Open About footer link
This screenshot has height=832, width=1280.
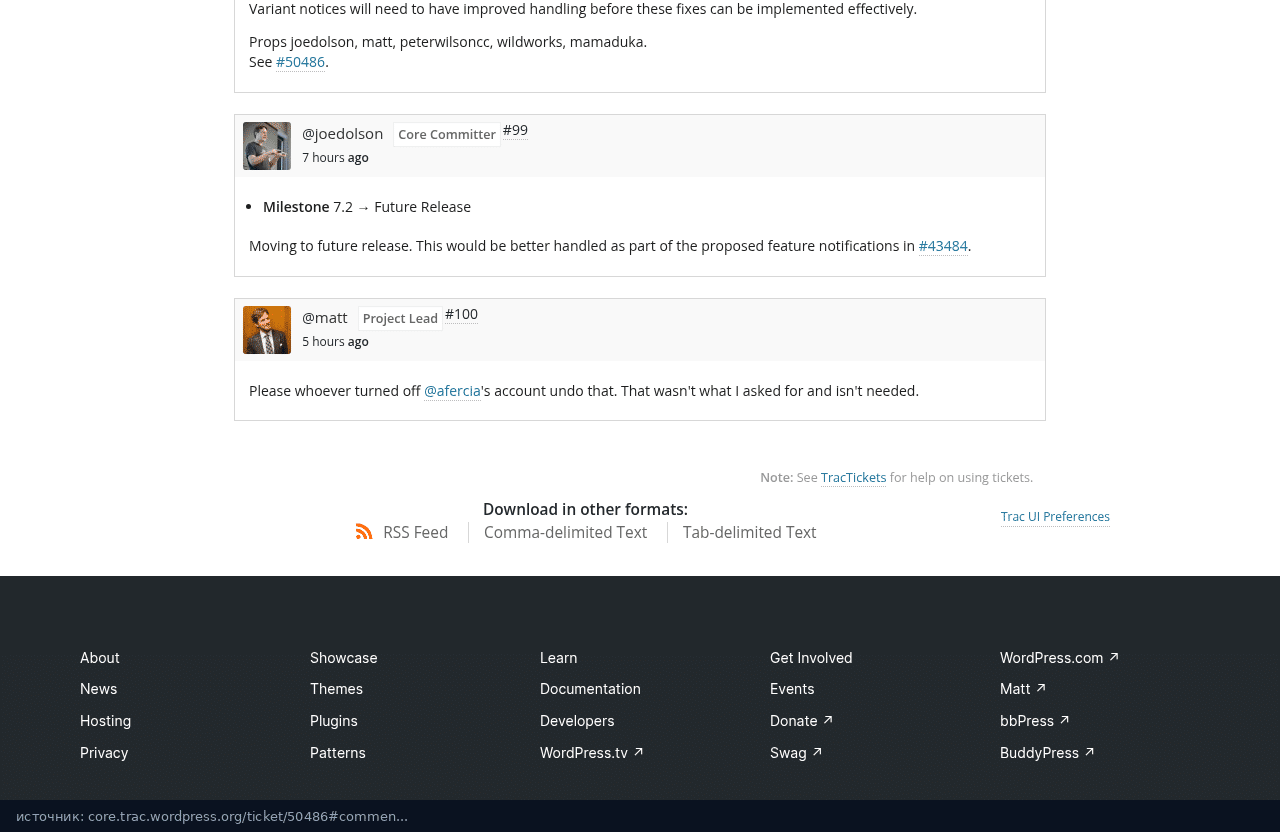(100, 658)
